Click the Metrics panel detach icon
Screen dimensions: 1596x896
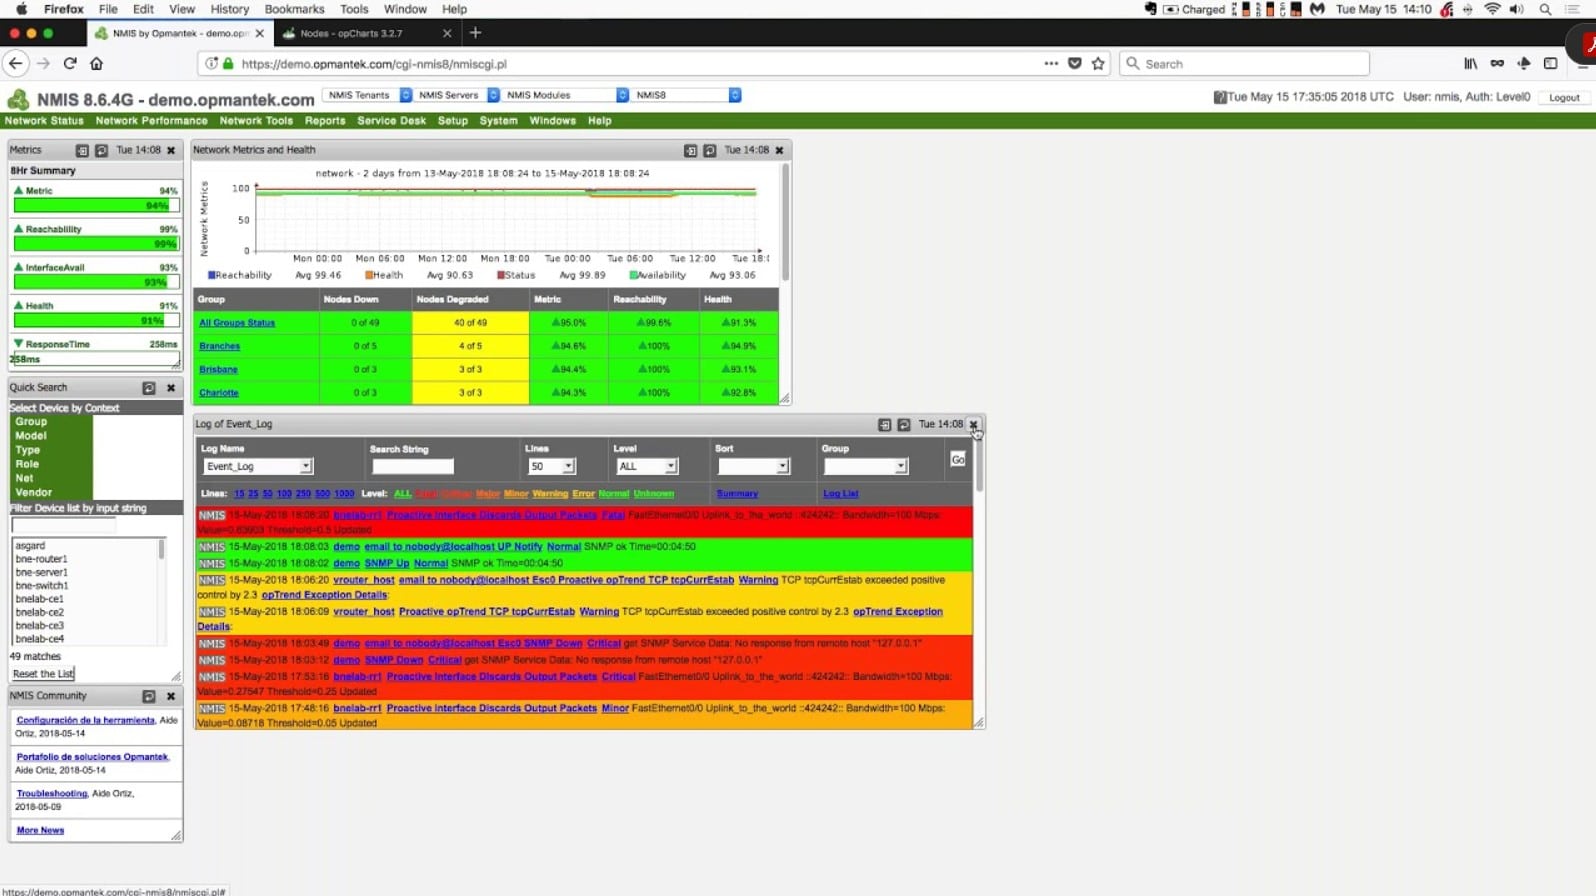pos(82,150)
